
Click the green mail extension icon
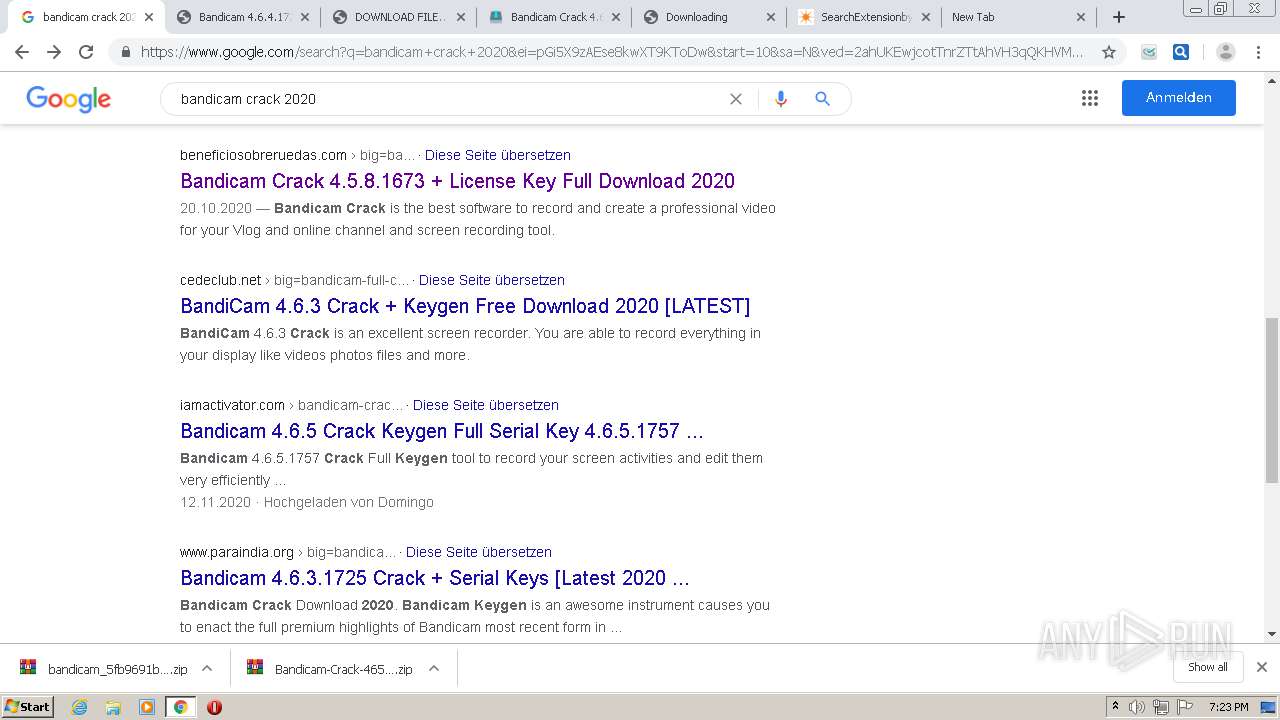1150,52
